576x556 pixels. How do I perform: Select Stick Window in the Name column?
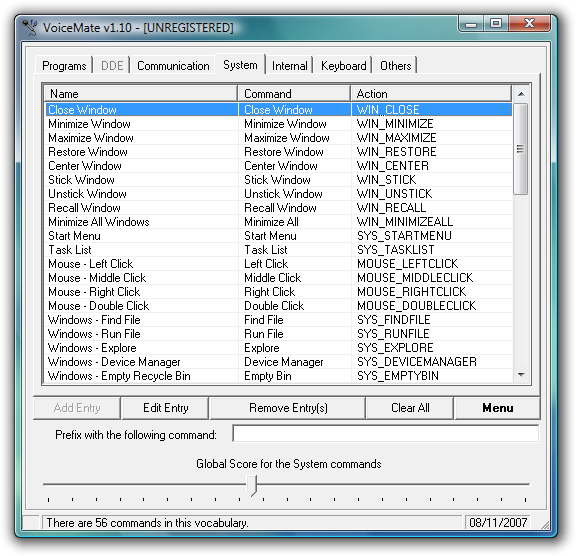81,180
